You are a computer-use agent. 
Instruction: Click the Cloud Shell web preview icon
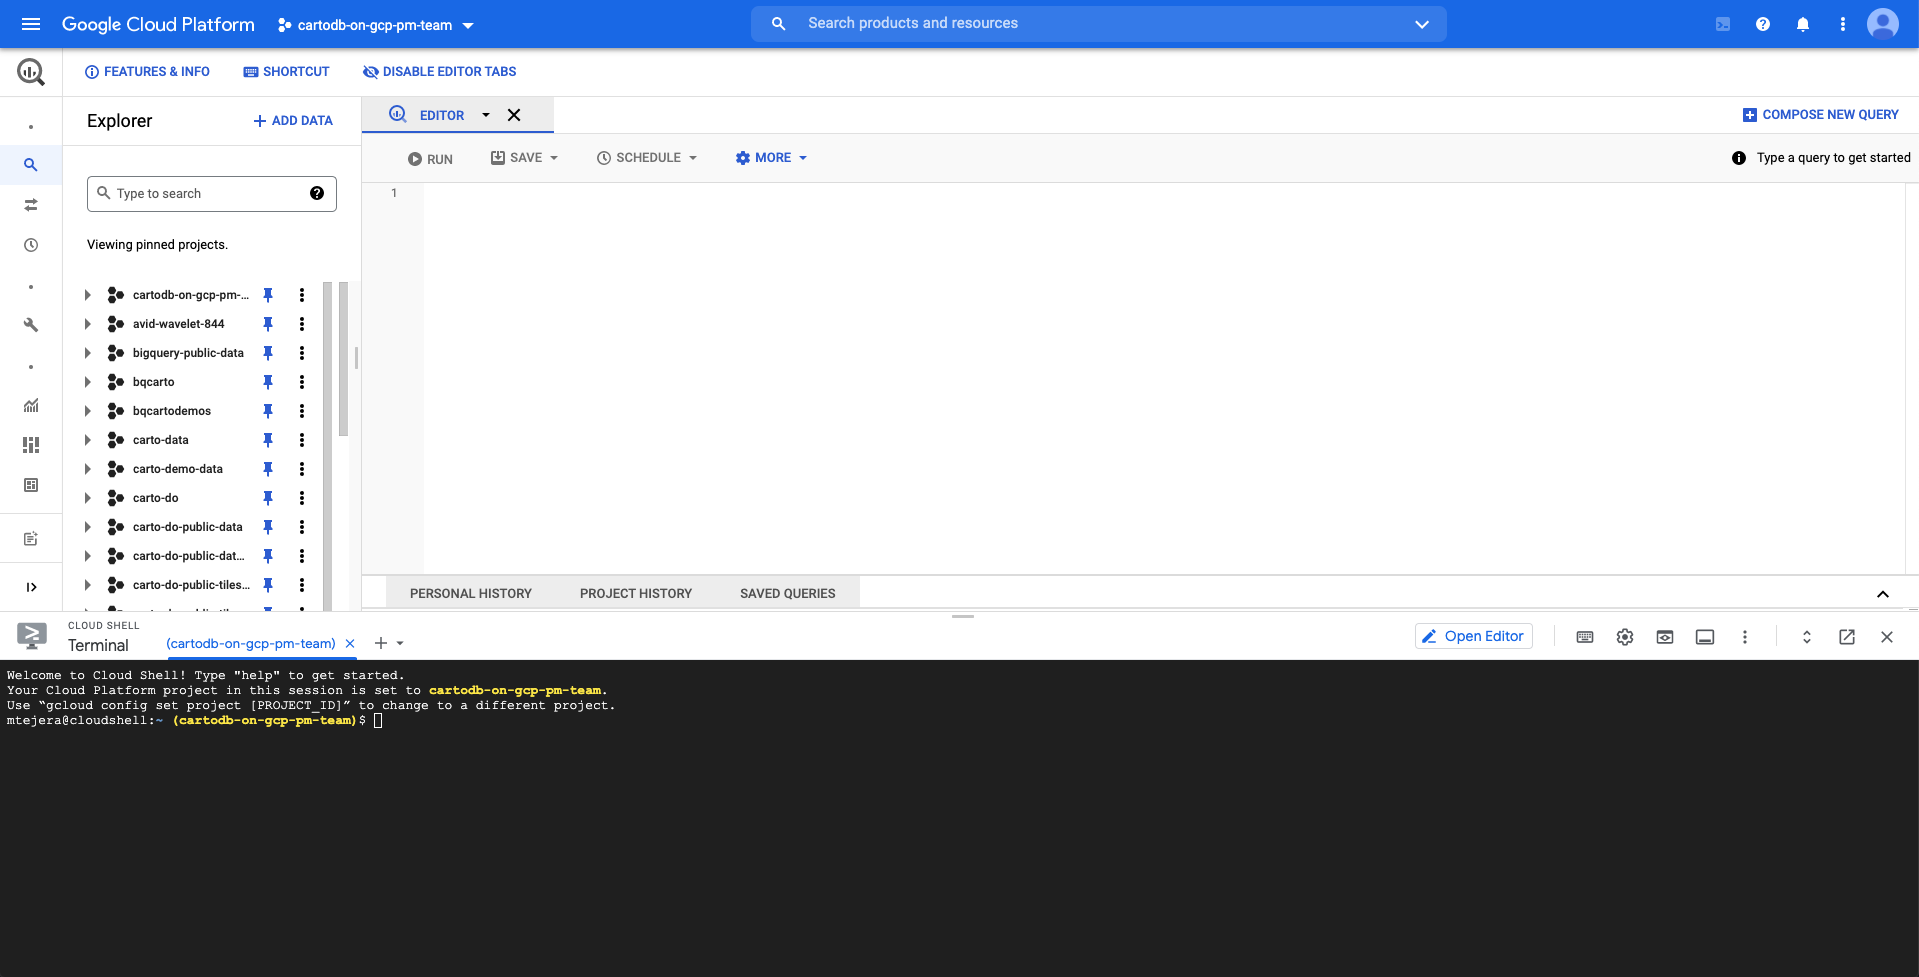[x=1665, y=637]
